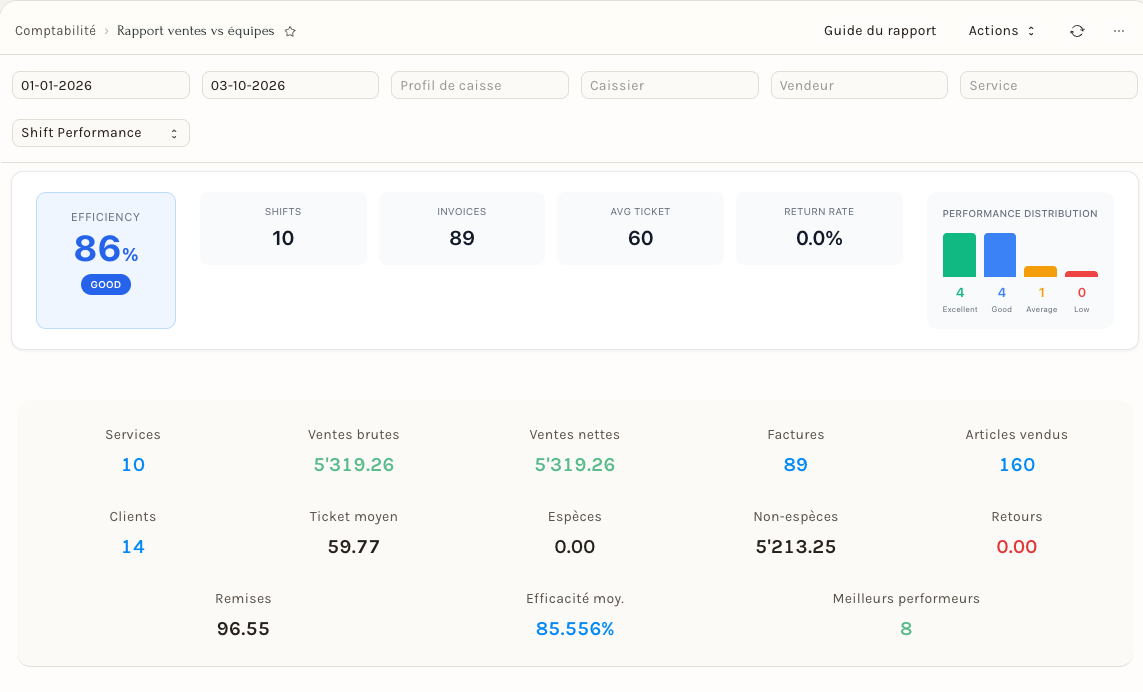Expand the Shift Performance selector
The image size is (1143, 692).
pos(101,133)
